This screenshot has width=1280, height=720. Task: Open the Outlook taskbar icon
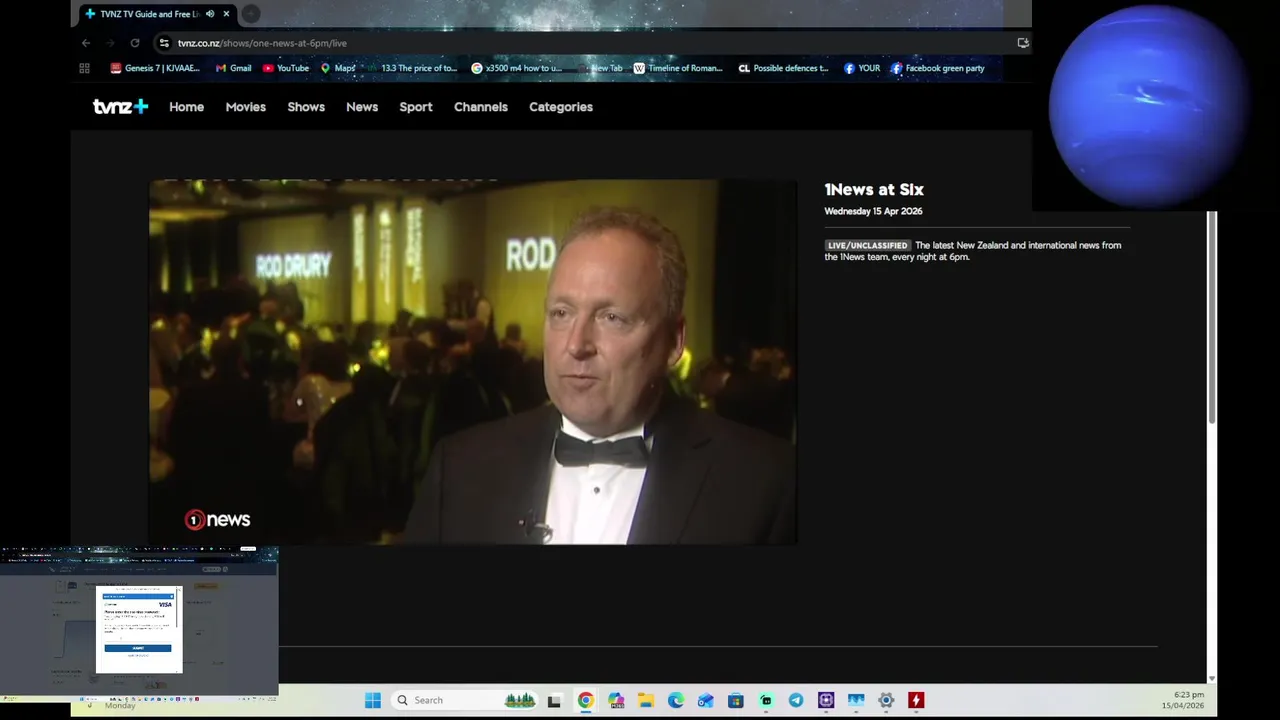(x=706, y=700)
